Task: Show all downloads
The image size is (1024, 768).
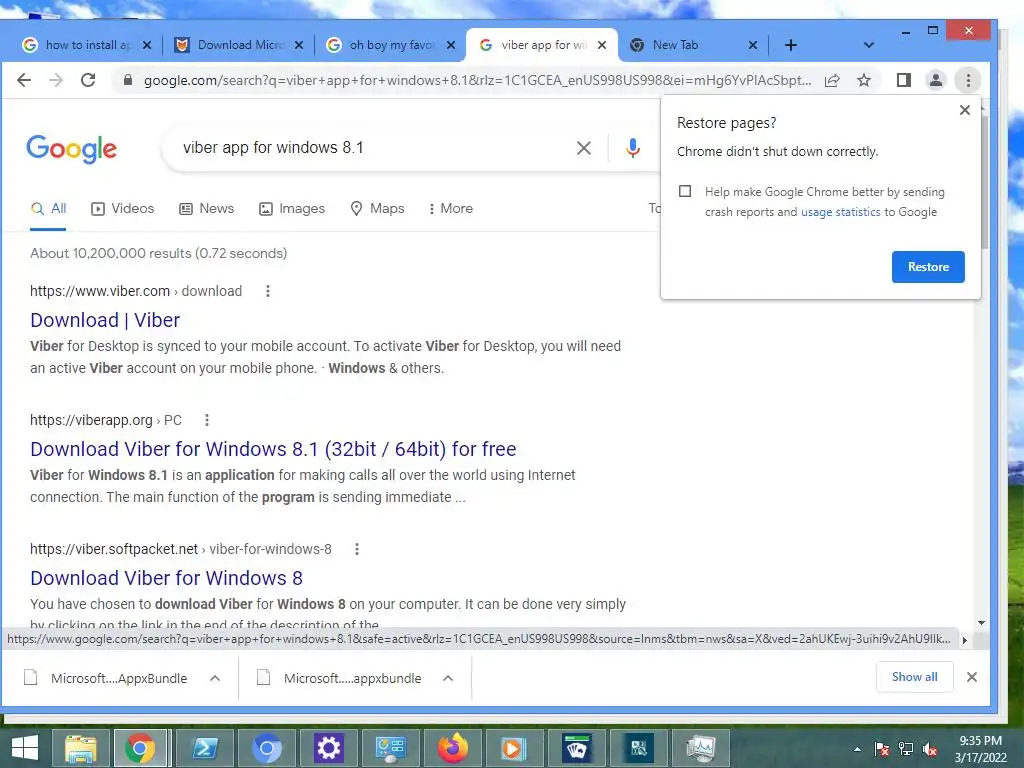Action: (914, 677)
